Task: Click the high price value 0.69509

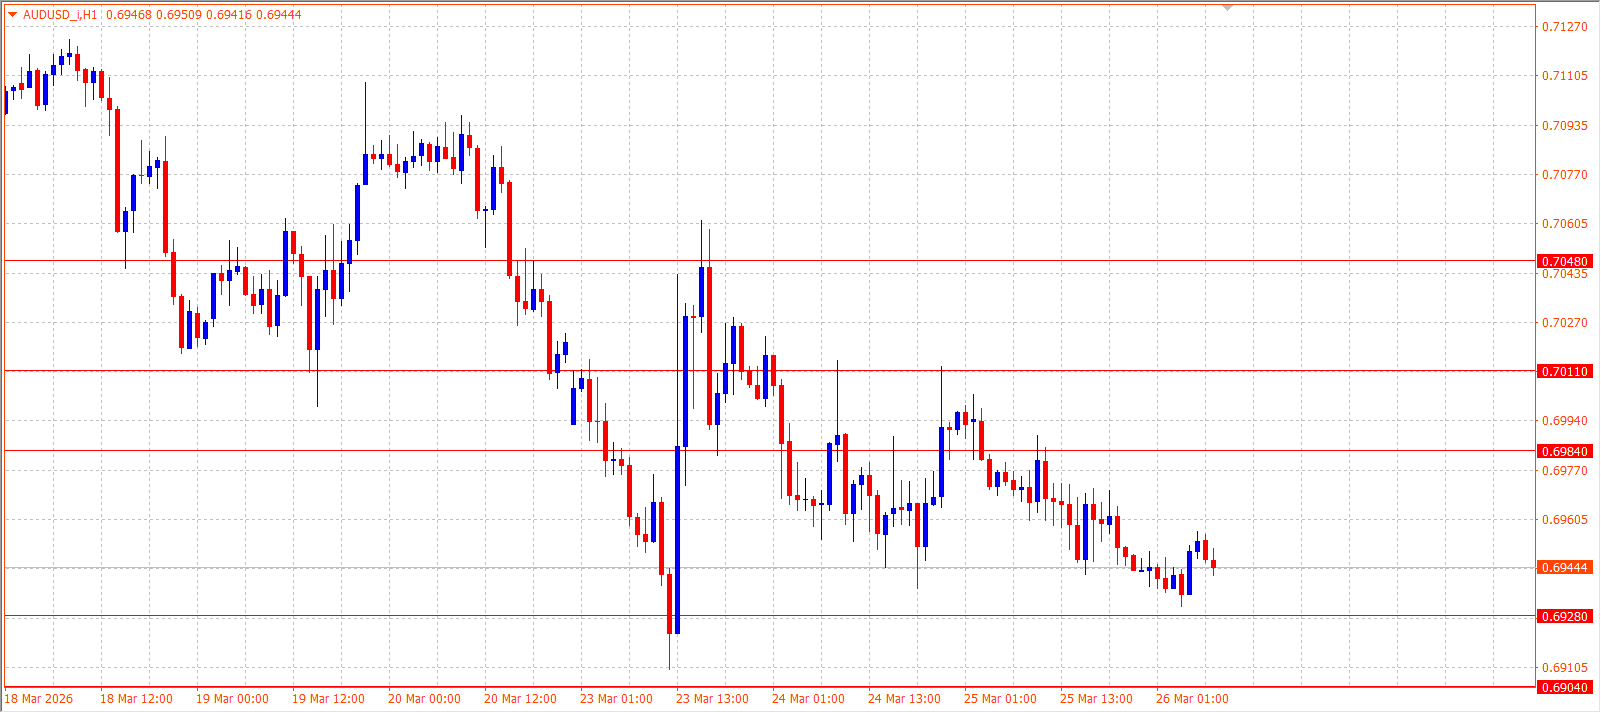Action: coord(179,14)
